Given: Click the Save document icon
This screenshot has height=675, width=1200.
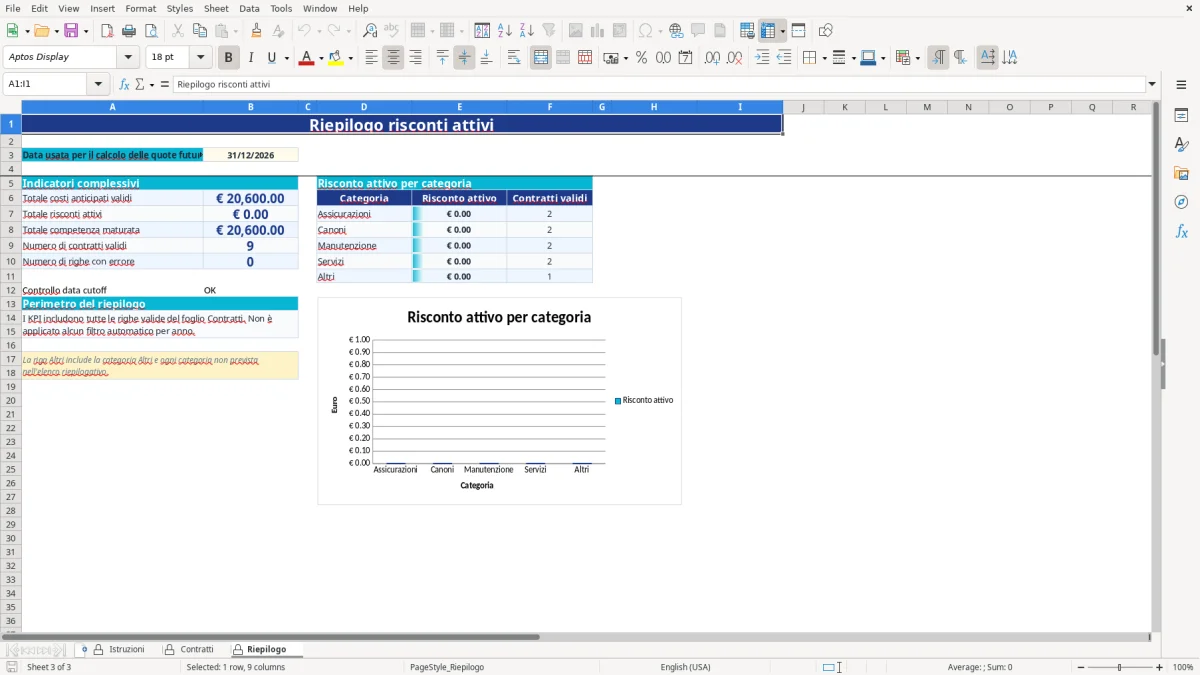Looking at the screenshot, I should pyautogui.click(x=71, y=31).
